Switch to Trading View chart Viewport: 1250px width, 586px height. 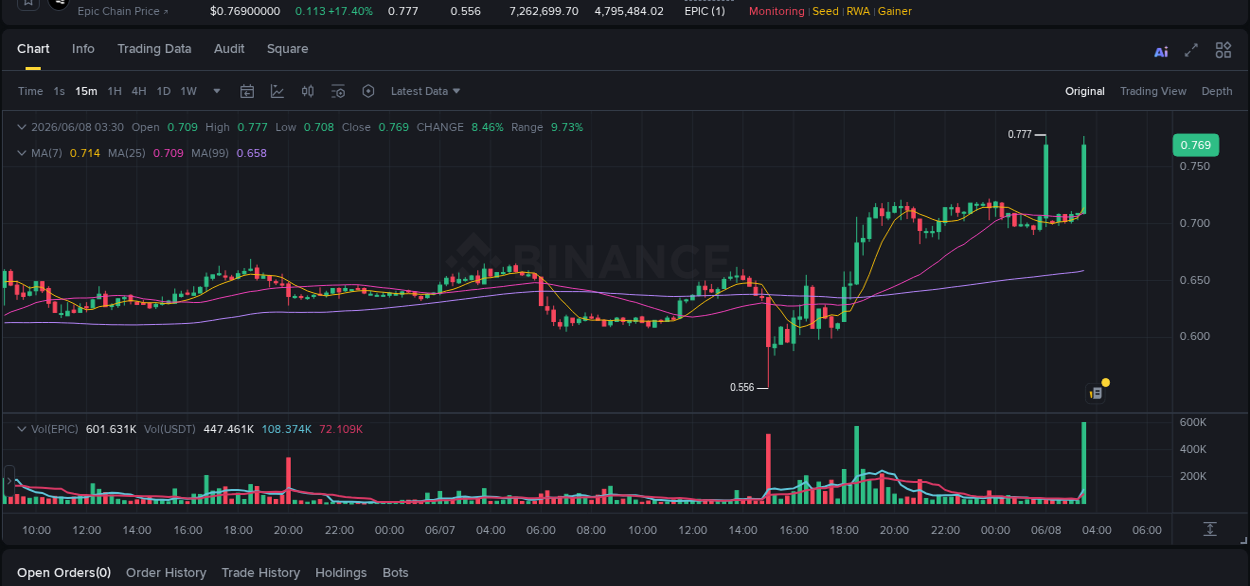tap(1153, 91)
